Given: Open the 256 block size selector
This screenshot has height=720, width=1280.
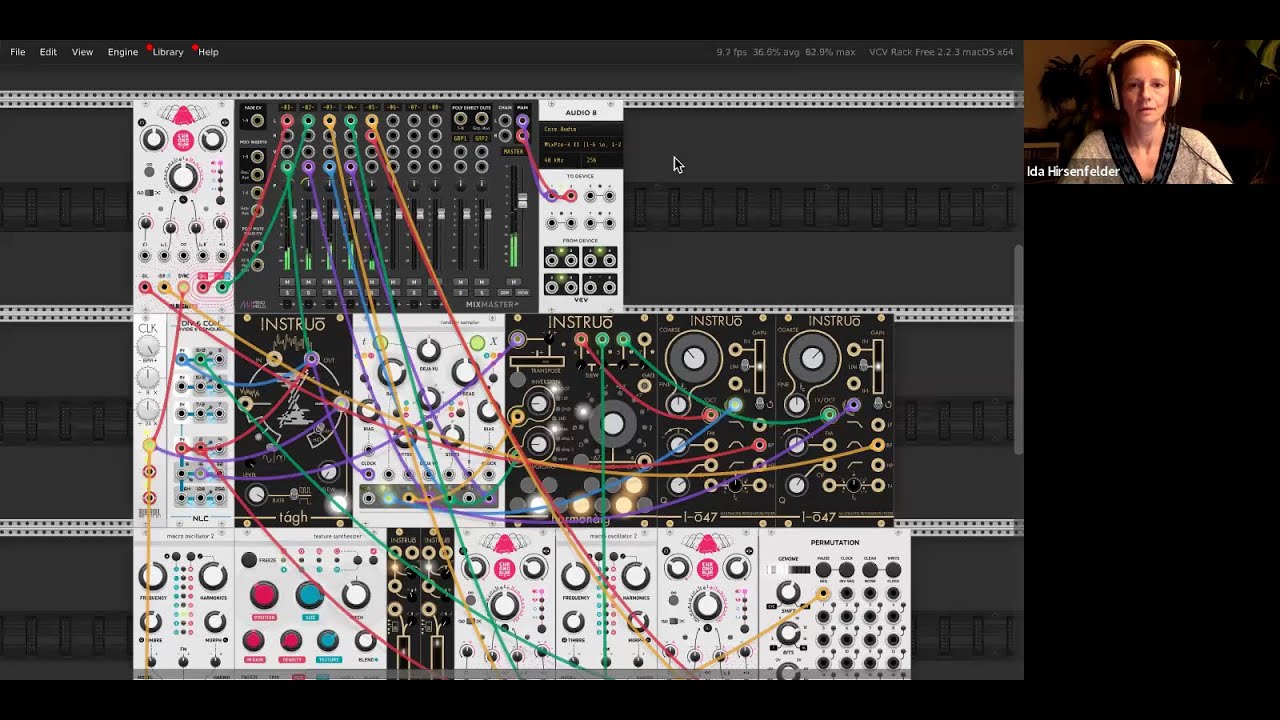Looking at the screenshot, I should tap(602, 160).
